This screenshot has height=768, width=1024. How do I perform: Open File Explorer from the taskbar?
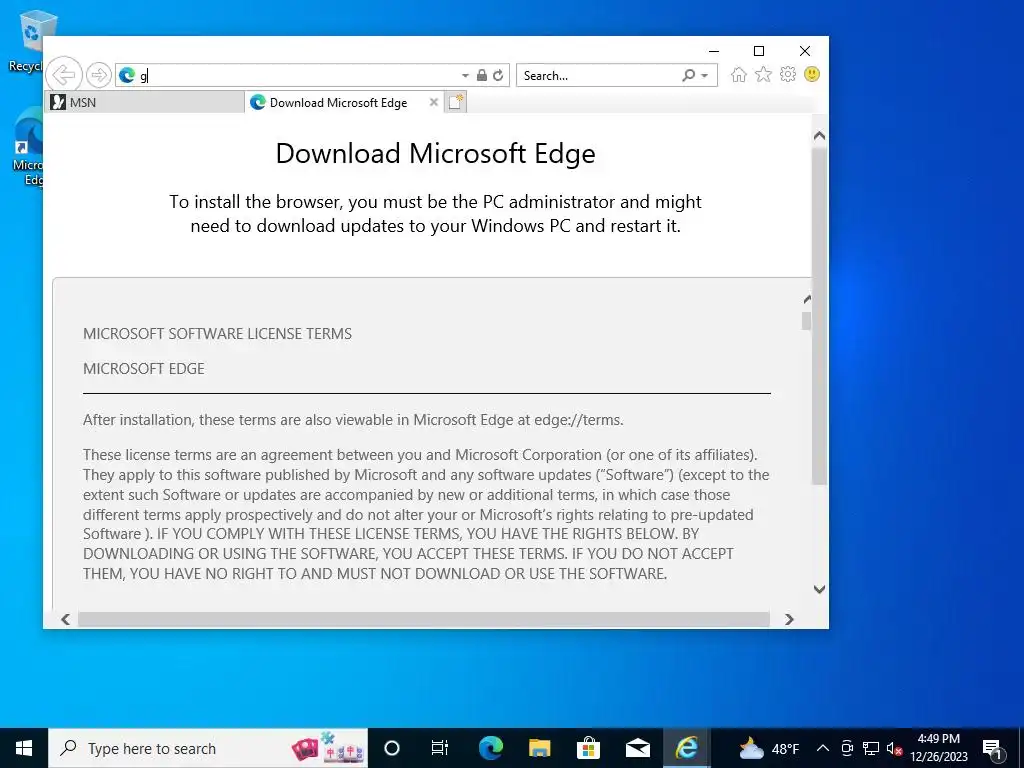coord(539,748)
